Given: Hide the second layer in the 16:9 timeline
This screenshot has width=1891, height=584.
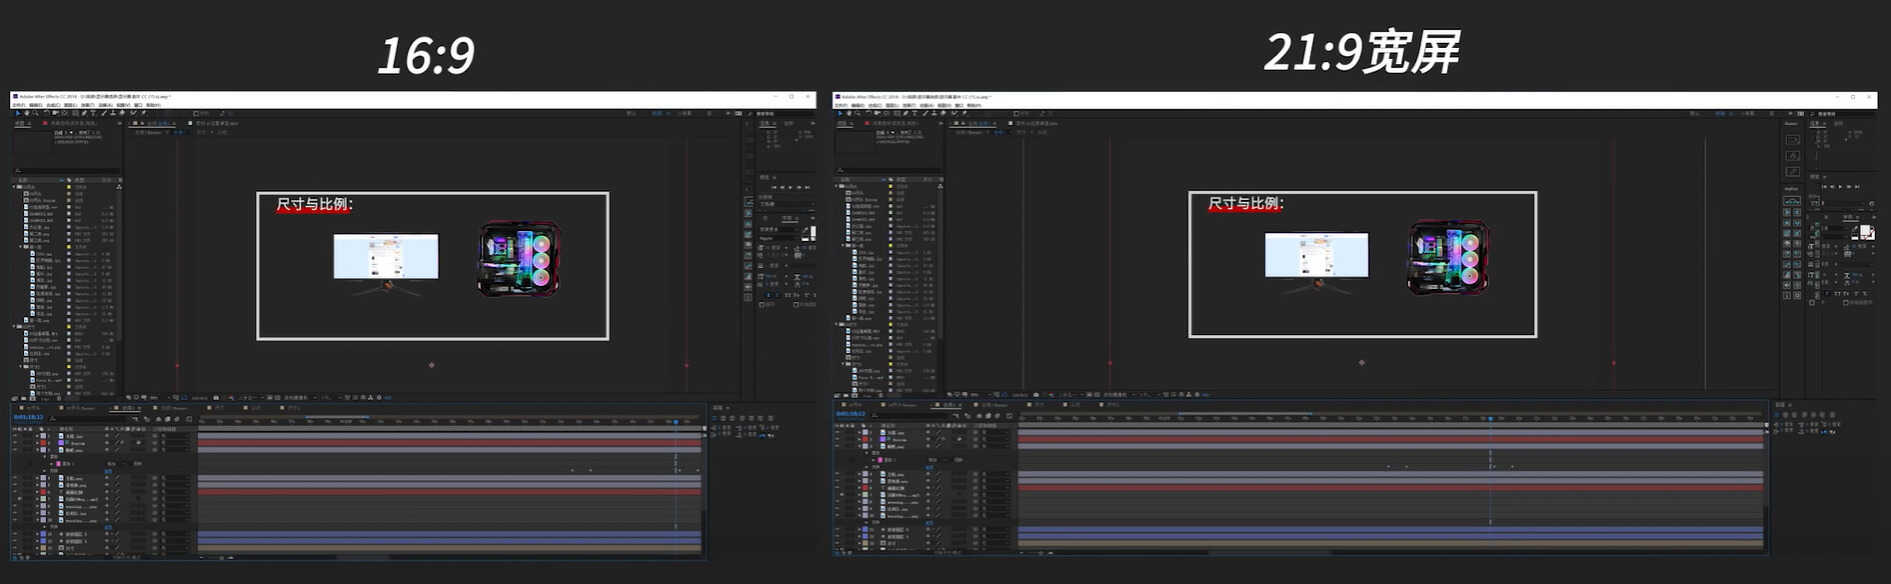Looking at the screenshot, I should [15, 443].
